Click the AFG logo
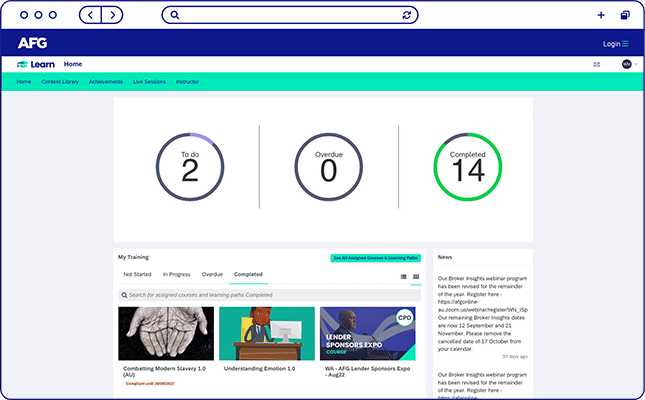Image resolution: width=645 pixels, height=400 pixels. pyautogui.click(x=32, y=43)
